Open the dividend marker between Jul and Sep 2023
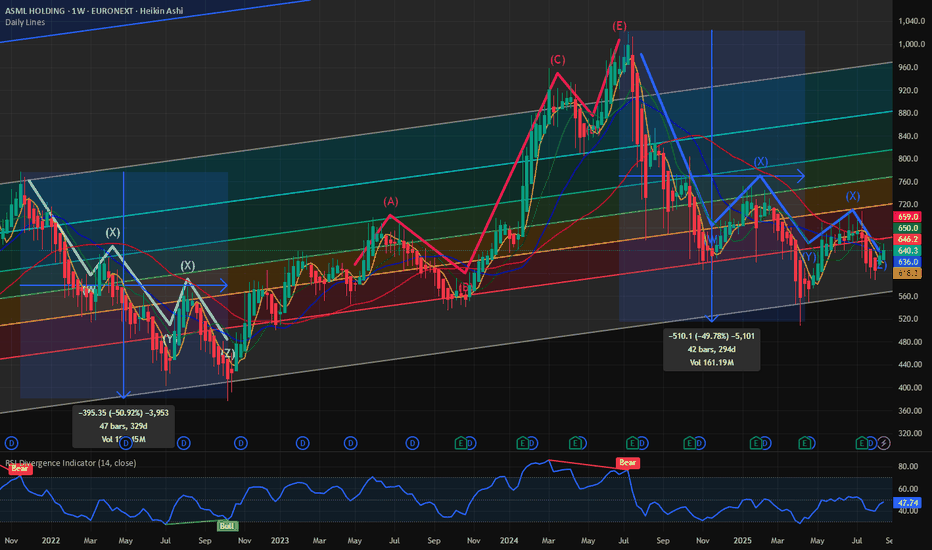Viewport: 932px width, 550px height. [x=412, y=443]
